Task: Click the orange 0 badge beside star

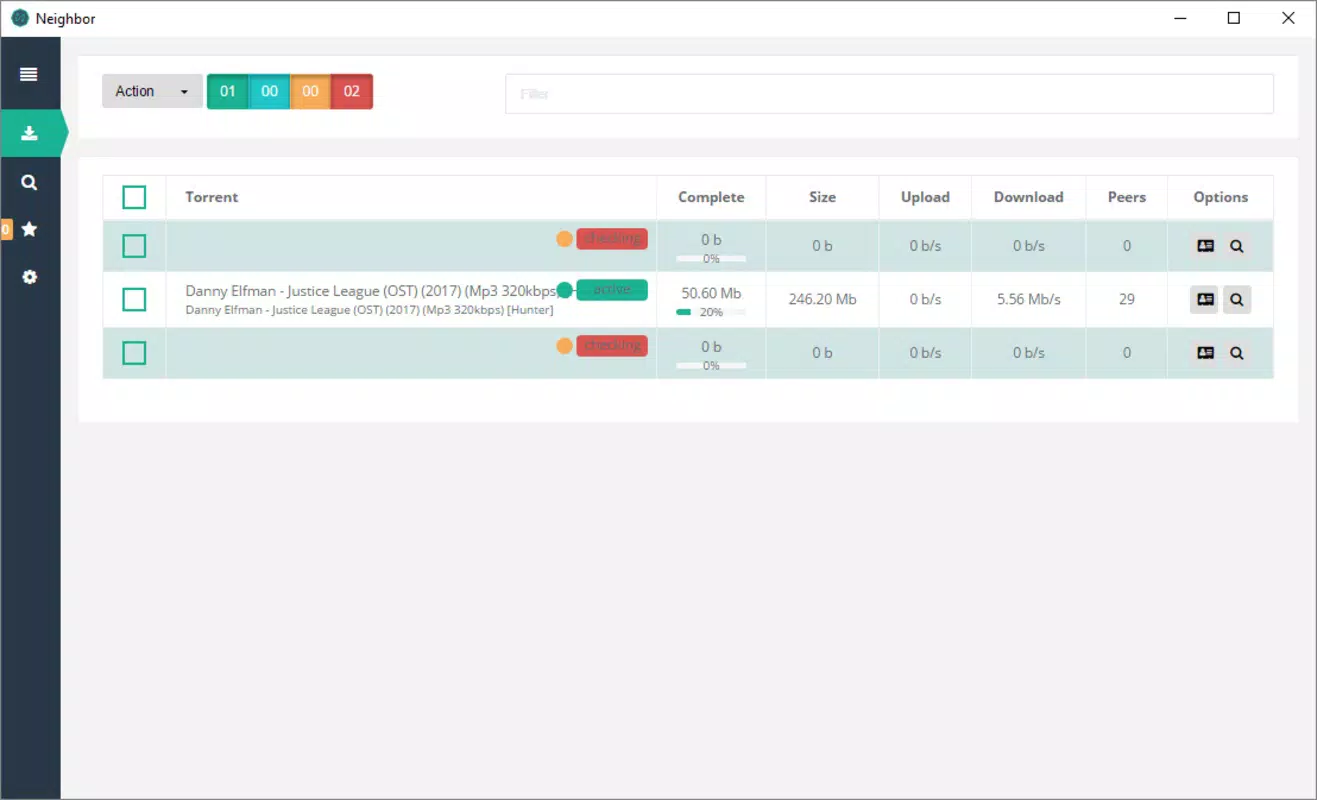Action: click(5, 230)
